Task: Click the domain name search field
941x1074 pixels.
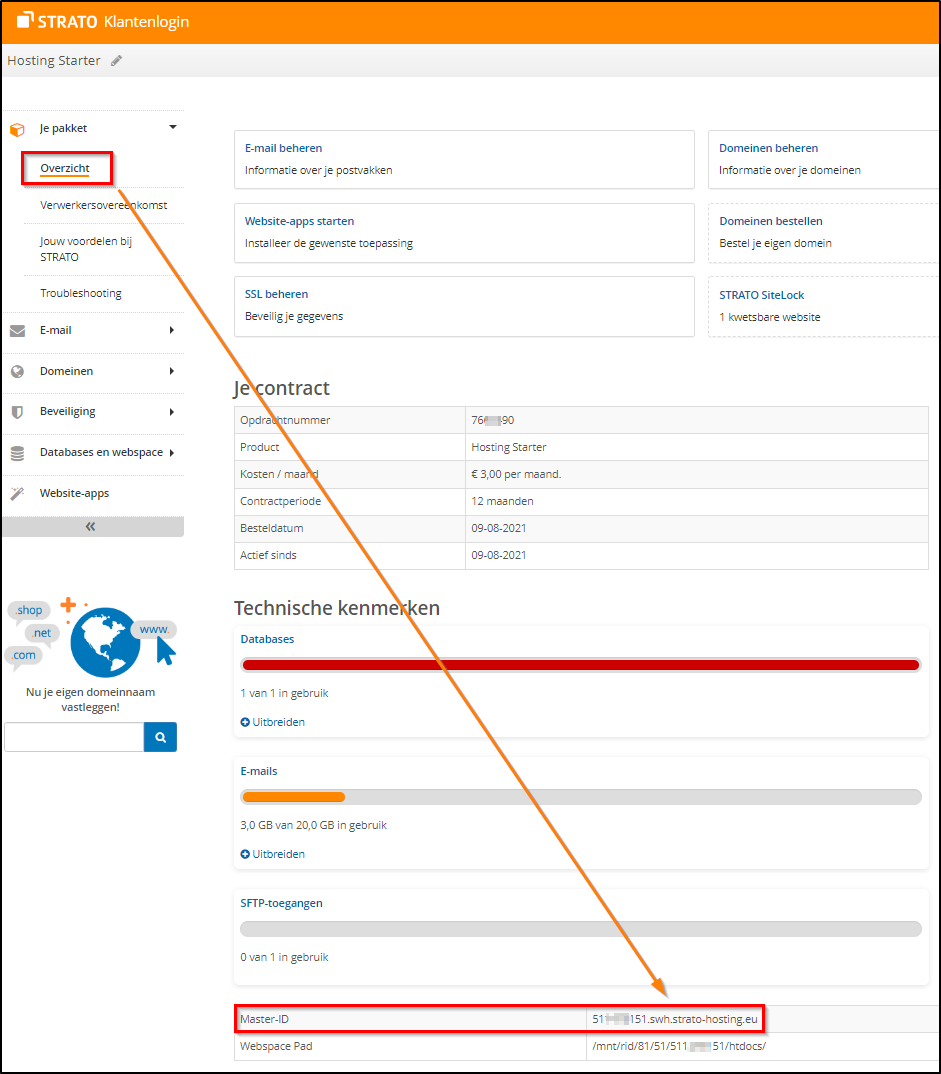Action: (74, 738)
